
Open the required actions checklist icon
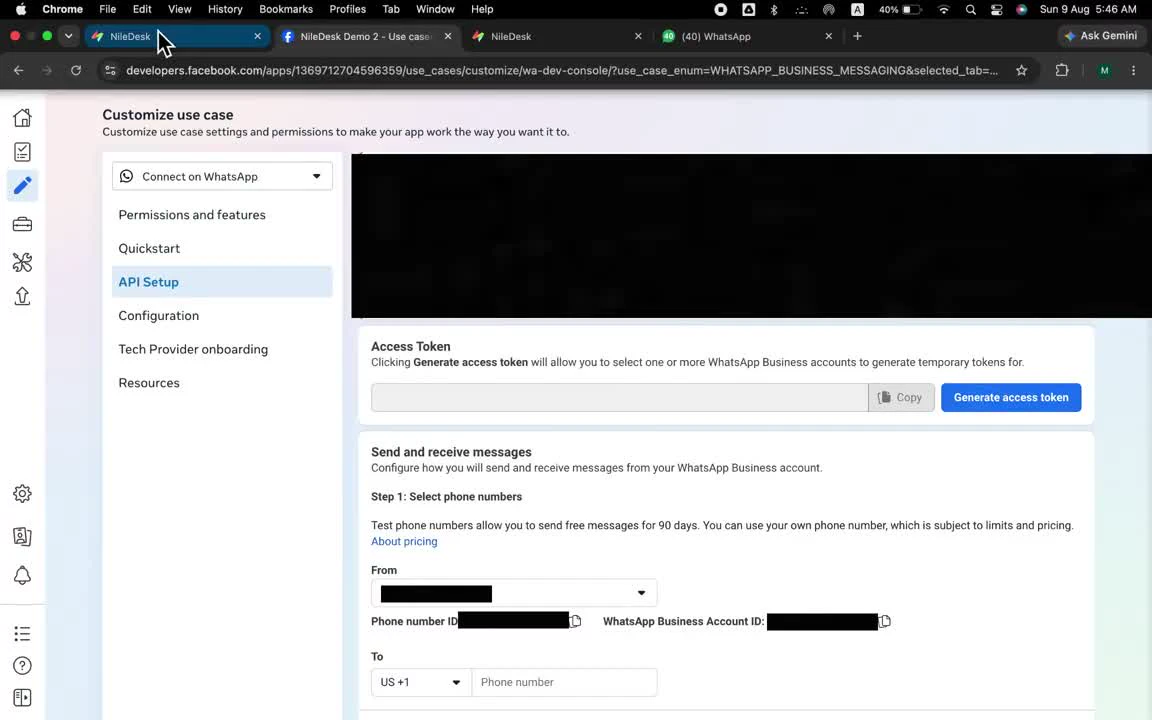click(x=22, y=152)
